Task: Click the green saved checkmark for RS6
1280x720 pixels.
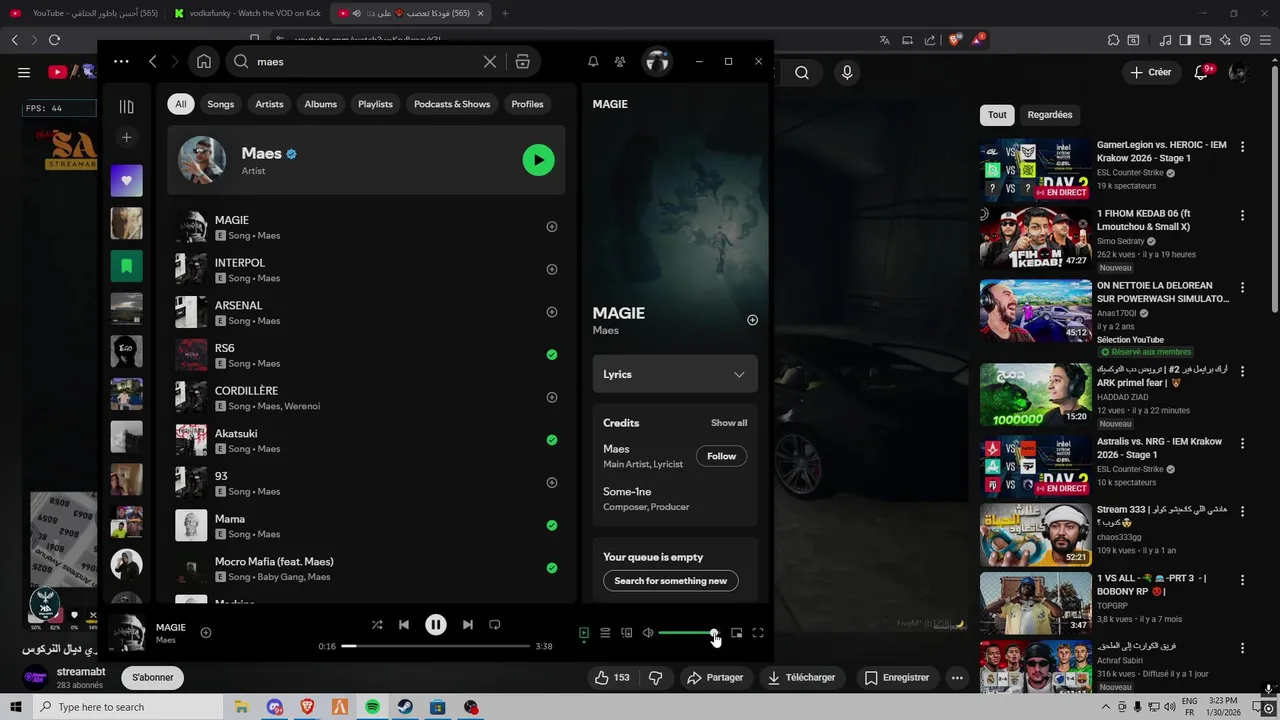Action: click(552, 354)
